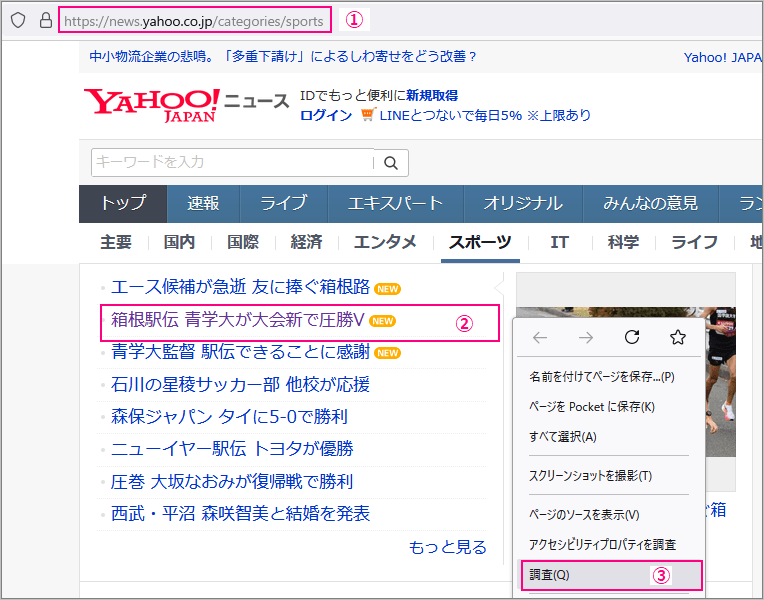Click the back arrow in context menu
Screen dimensions: 764x600
point(540,337)
